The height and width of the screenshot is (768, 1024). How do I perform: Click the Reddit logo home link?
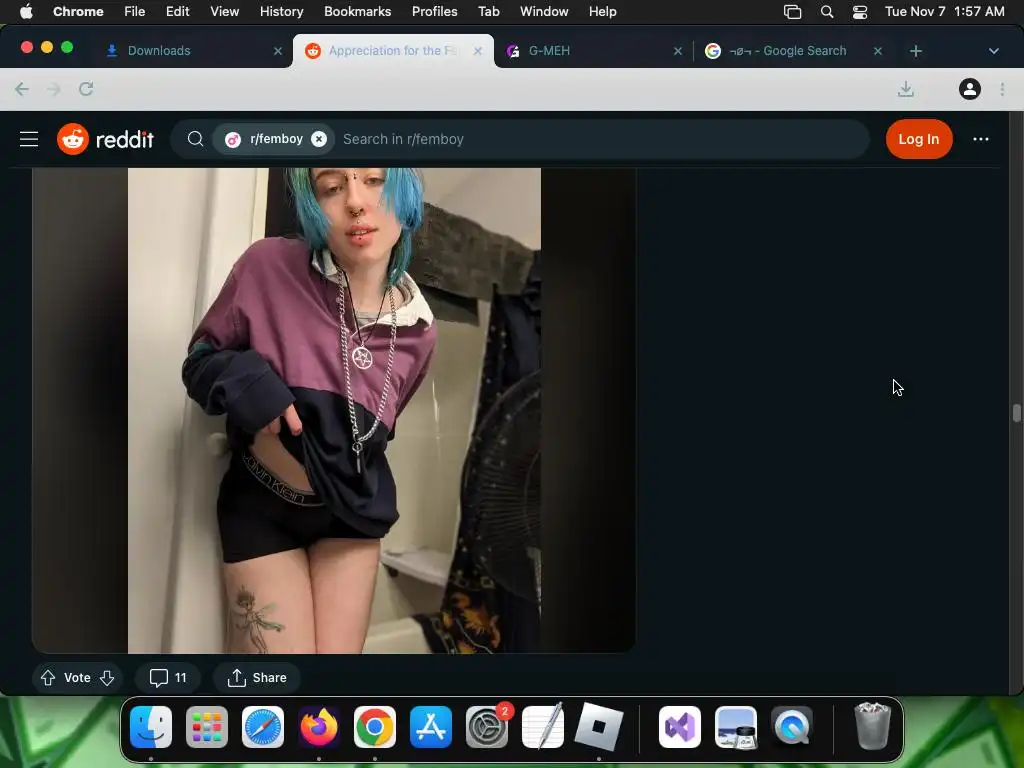pos(105,139)
